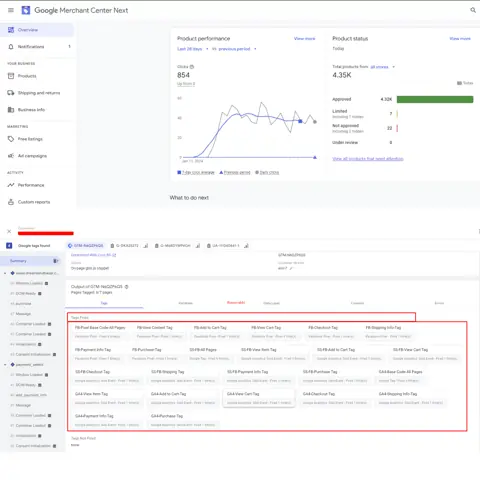Screen dimensions: 480x480
Task: Select Summary in Tag Assistant sidebar
Action: pos(31,261)
